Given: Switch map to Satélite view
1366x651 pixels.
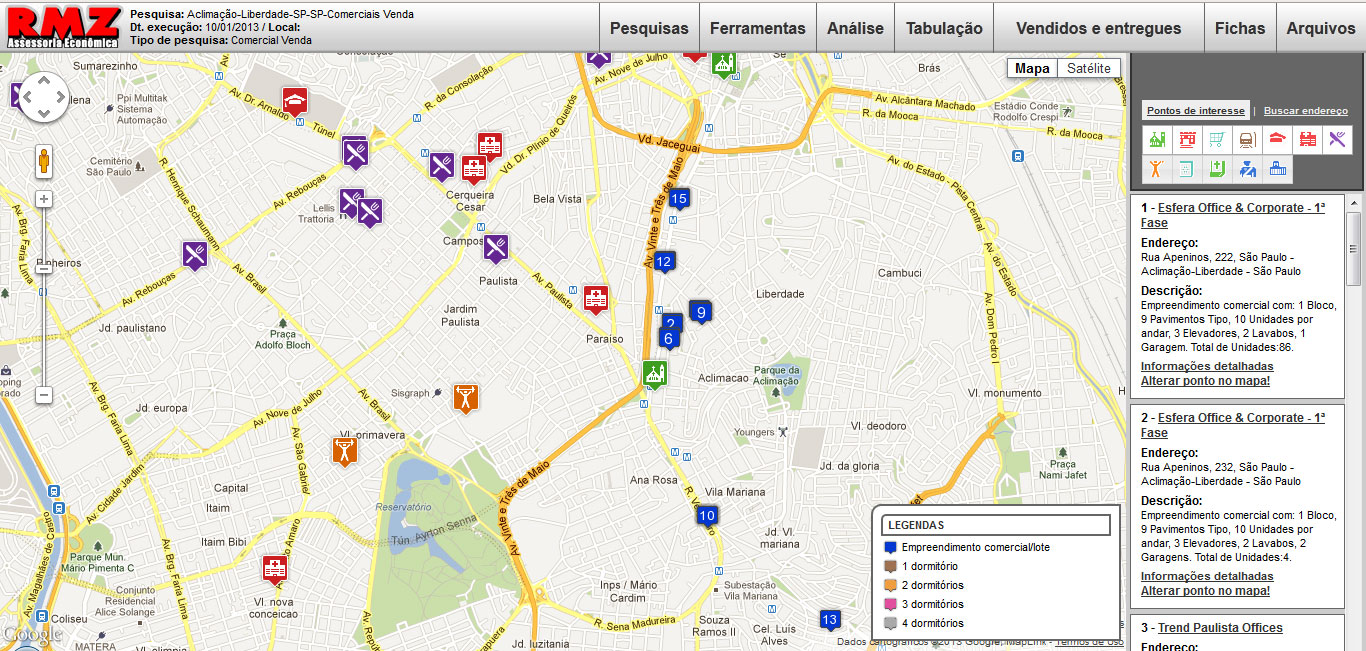Looking at the screenshot, I should (1088, 68).
